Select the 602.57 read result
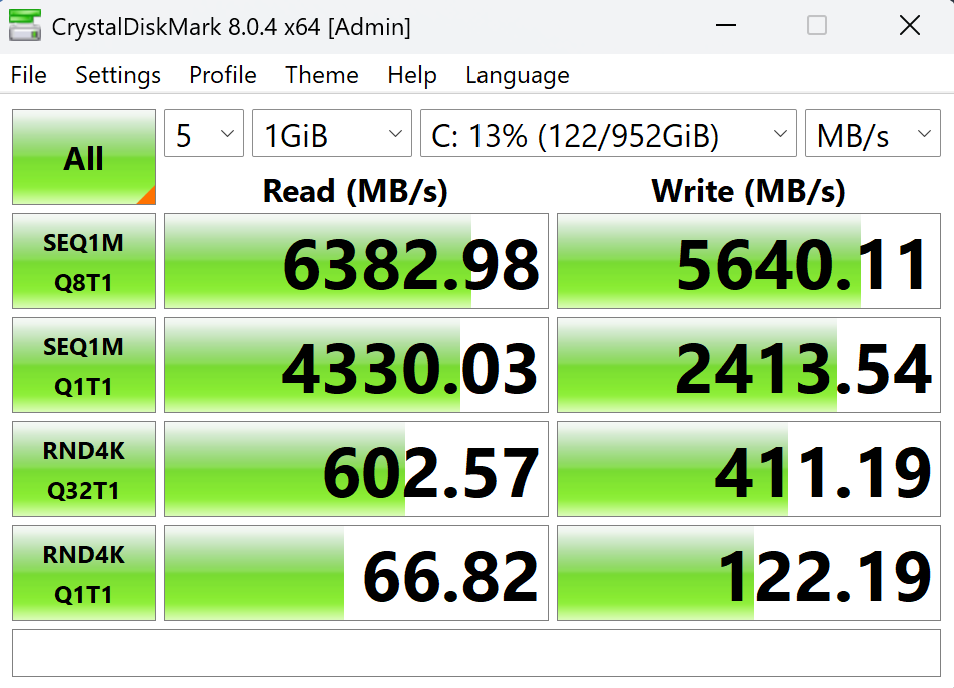 (357, 469)
